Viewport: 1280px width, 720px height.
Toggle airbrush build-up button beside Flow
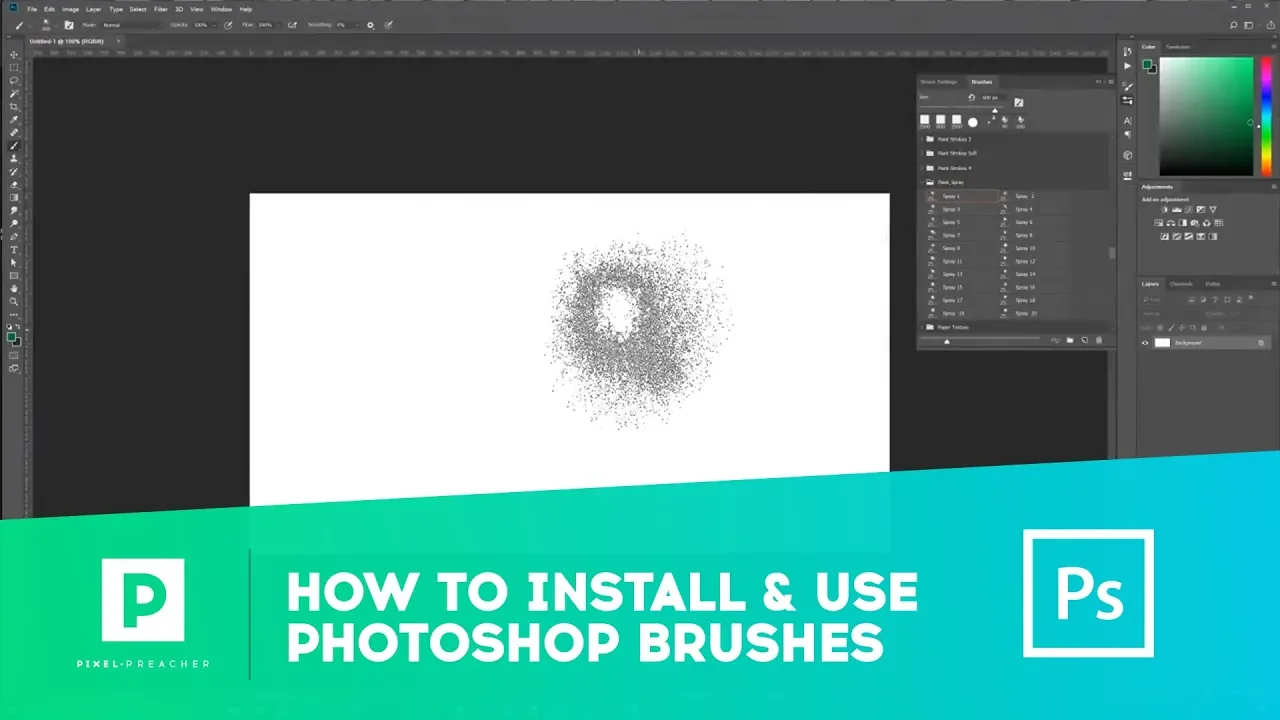coord(293,25)
